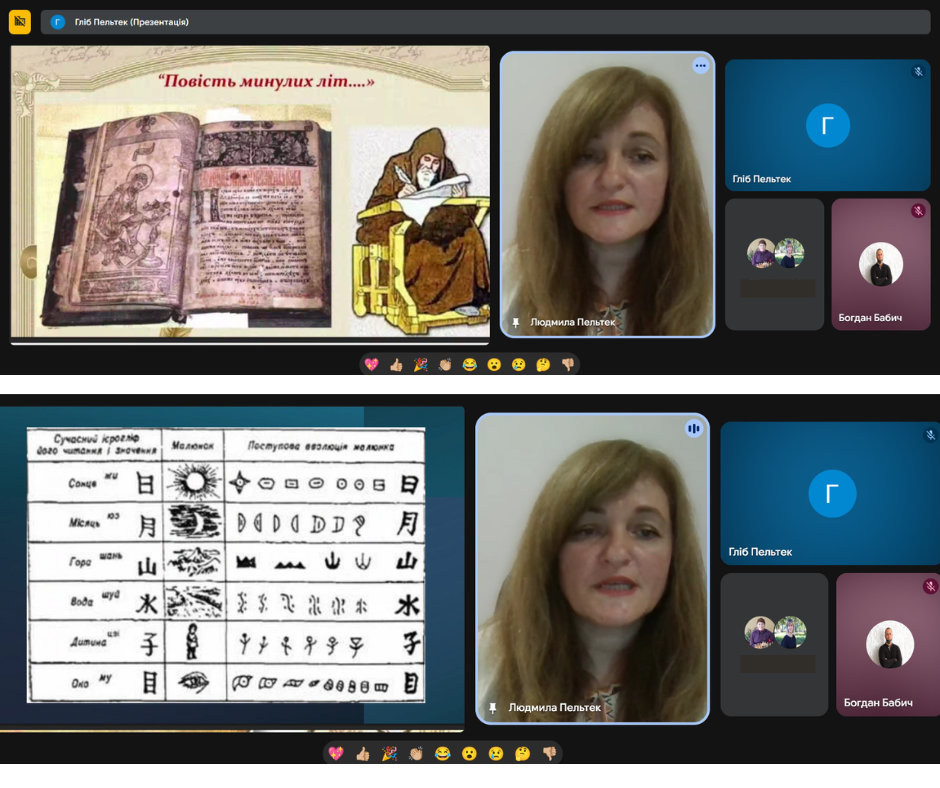Open the Богдан Бабич participant tile
The height and width of the screenshot is (788, 940).
coord(880,264)
